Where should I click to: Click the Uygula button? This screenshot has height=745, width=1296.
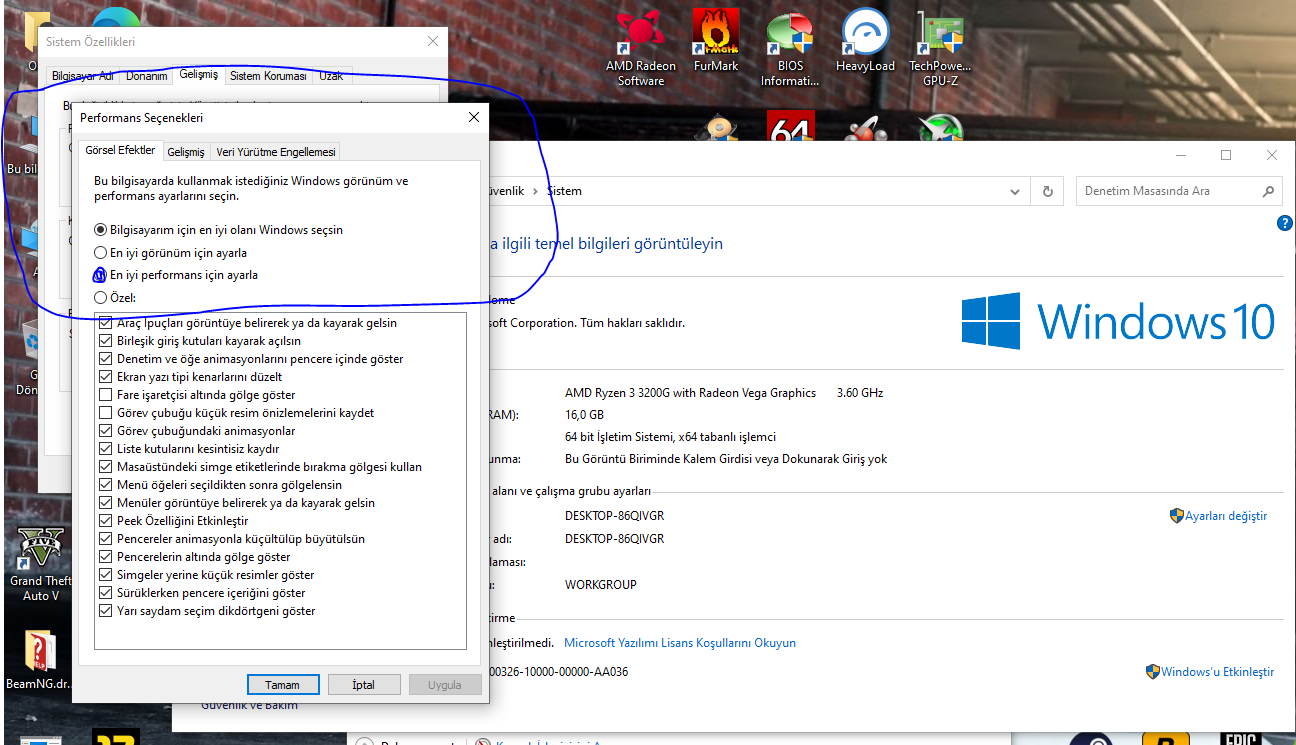[x=445, y=685]
